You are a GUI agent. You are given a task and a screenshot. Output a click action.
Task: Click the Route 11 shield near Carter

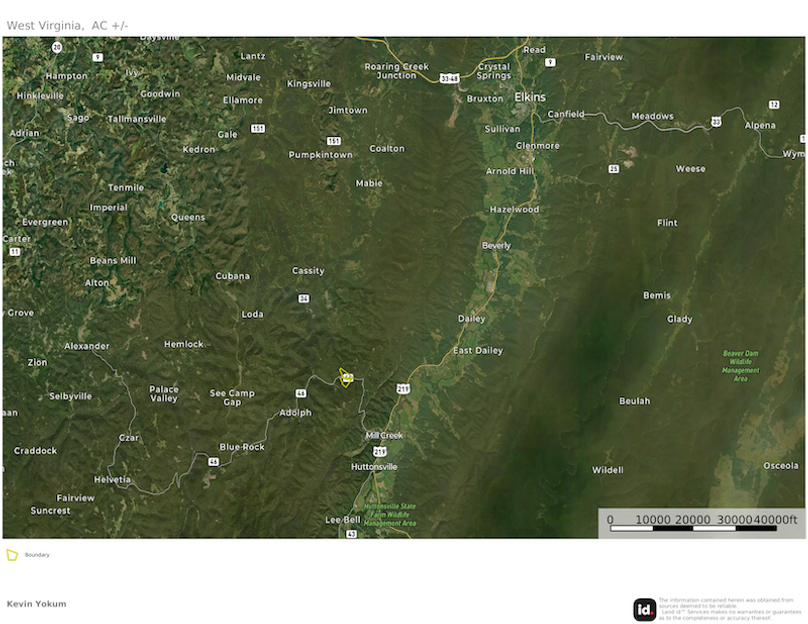click(15, 251)
